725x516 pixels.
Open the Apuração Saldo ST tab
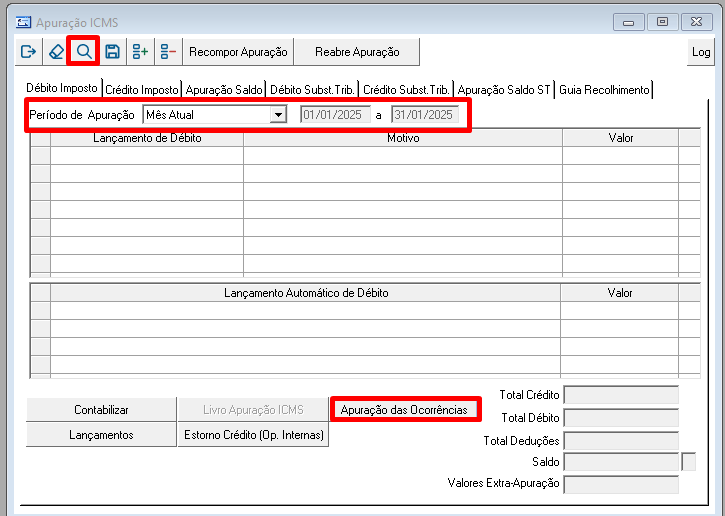504,90
